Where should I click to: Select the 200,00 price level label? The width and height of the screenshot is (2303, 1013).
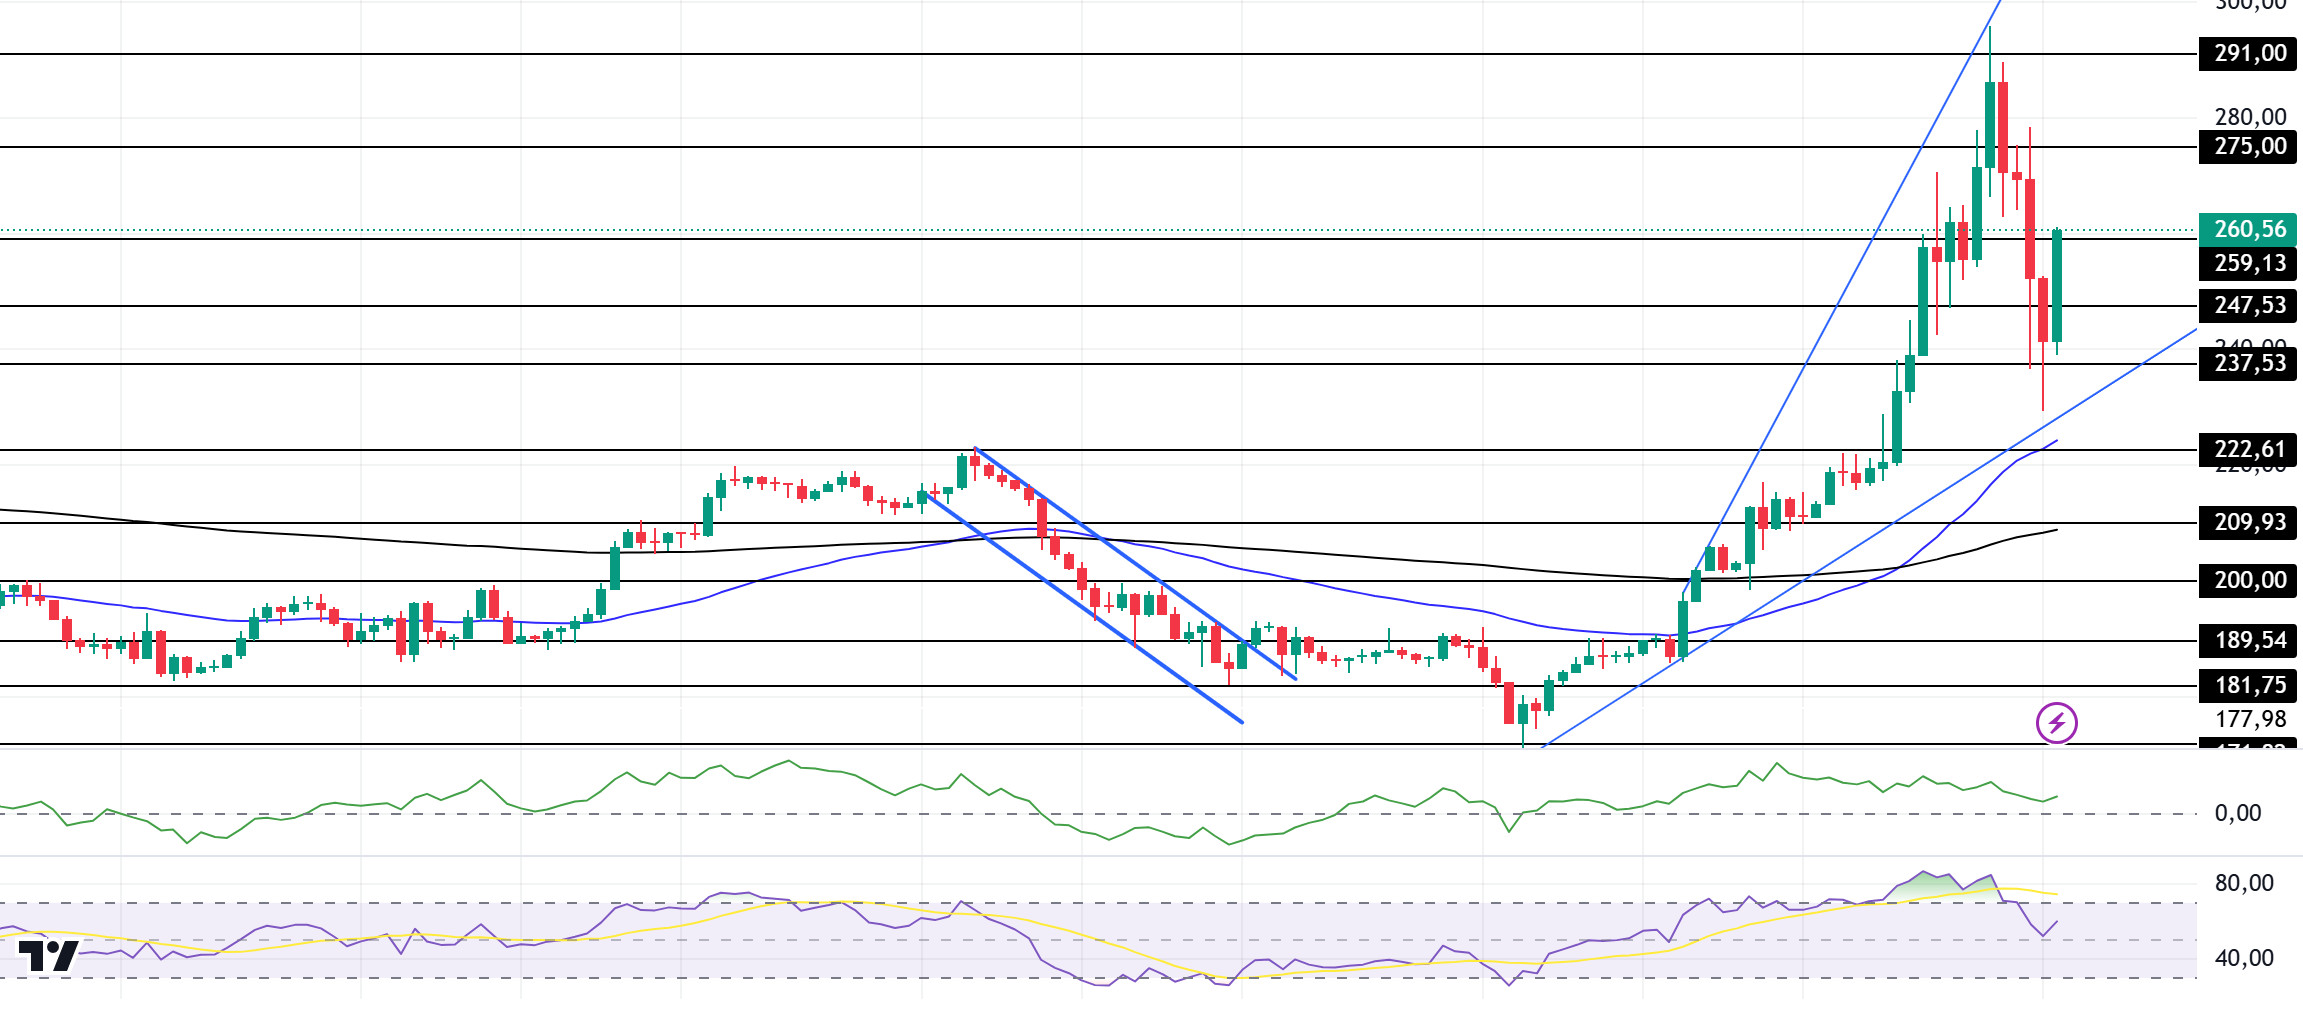pos(2247,580)
